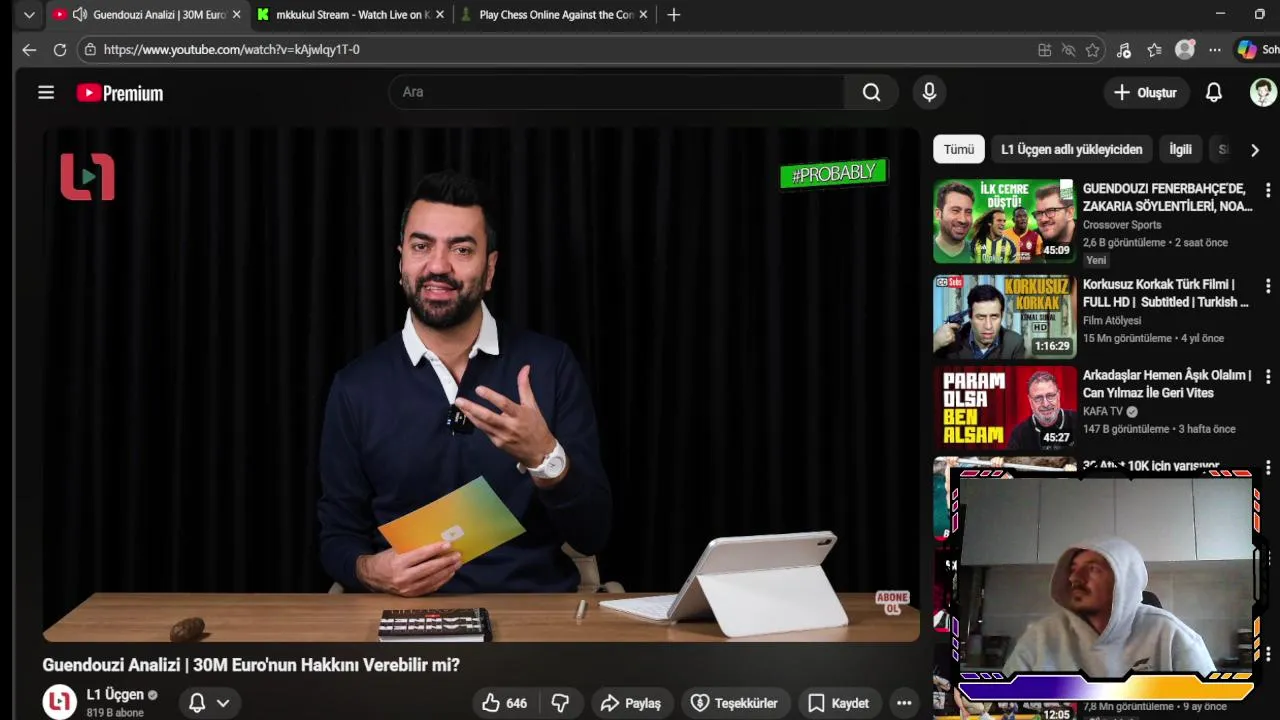Open Edge media control music icon
Image resolution: width=1280 pixels, height=720 pixels.
click(1124, 50)
